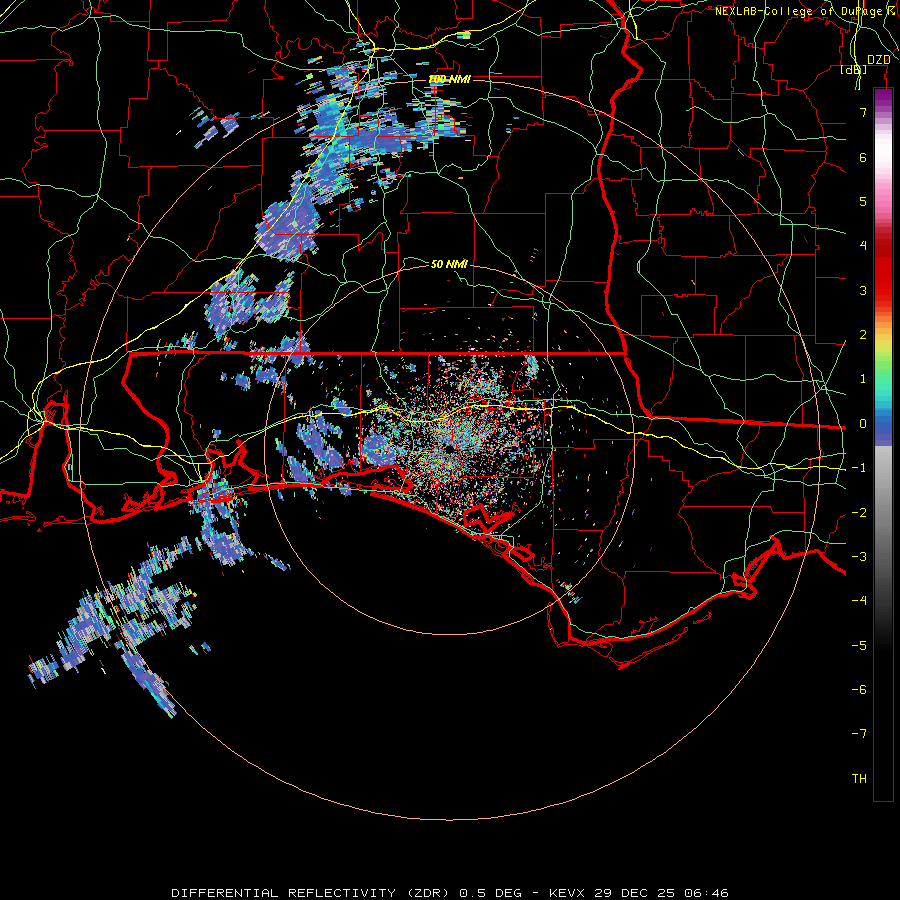Click the 100 NMI range ring label
The width and height of the screenshot is (900, 900).
click(449, 79)
